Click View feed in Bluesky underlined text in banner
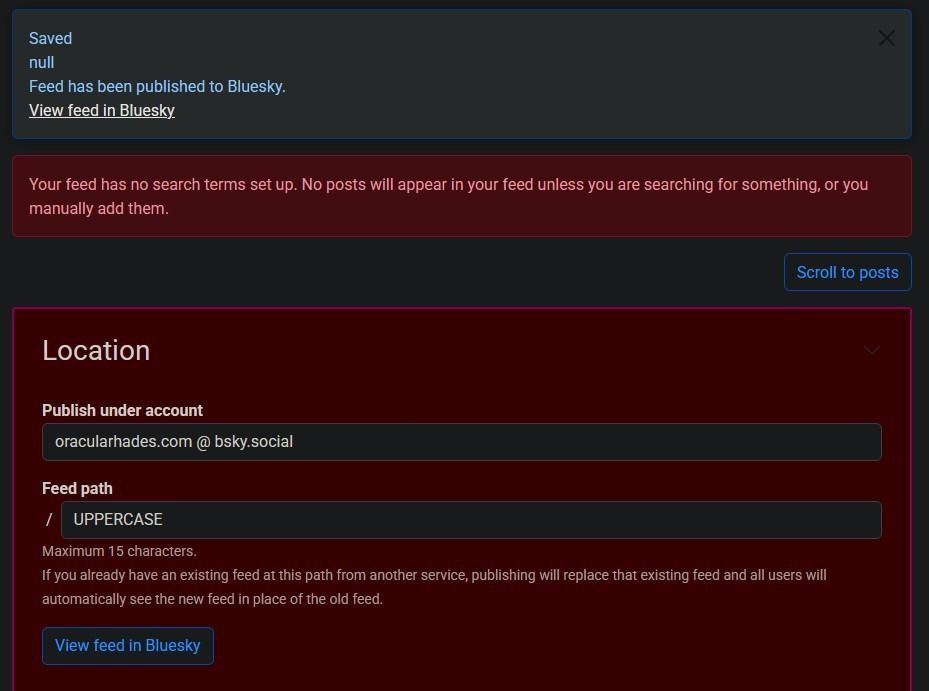 (101, 110)
